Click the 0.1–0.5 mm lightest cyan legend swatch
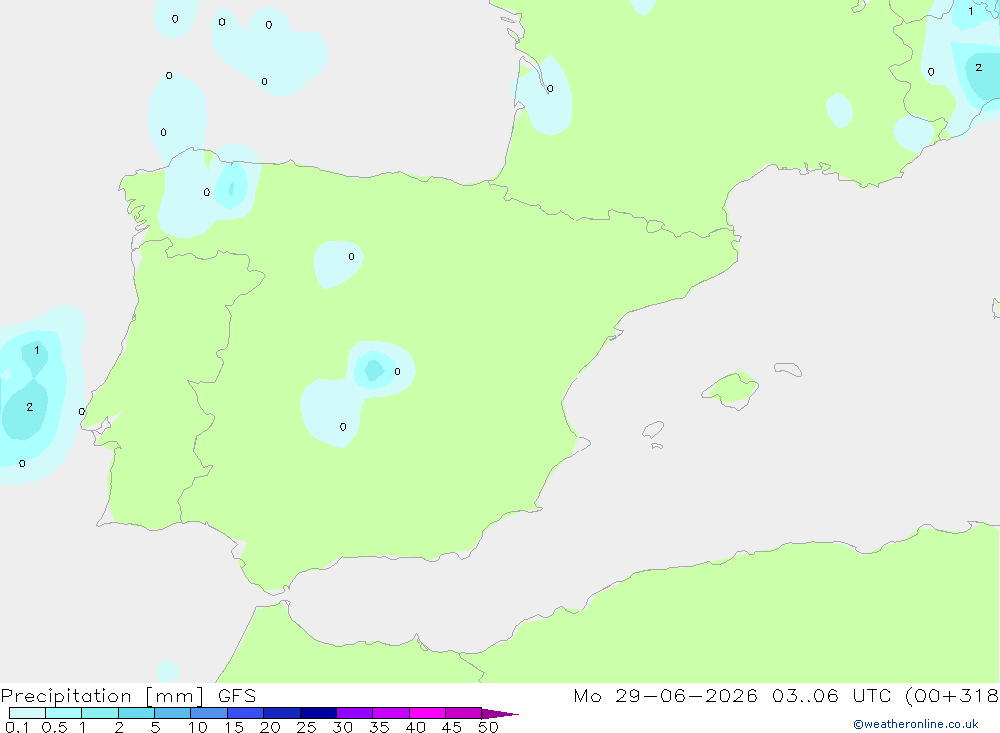 pyautogui.click(x=27, y=713)
